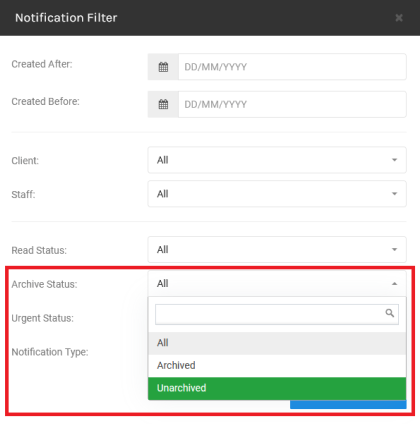Viewport: 420px width, 424px height.
Task: Click the Client dropdown arrow
Action: coord(394,160)
